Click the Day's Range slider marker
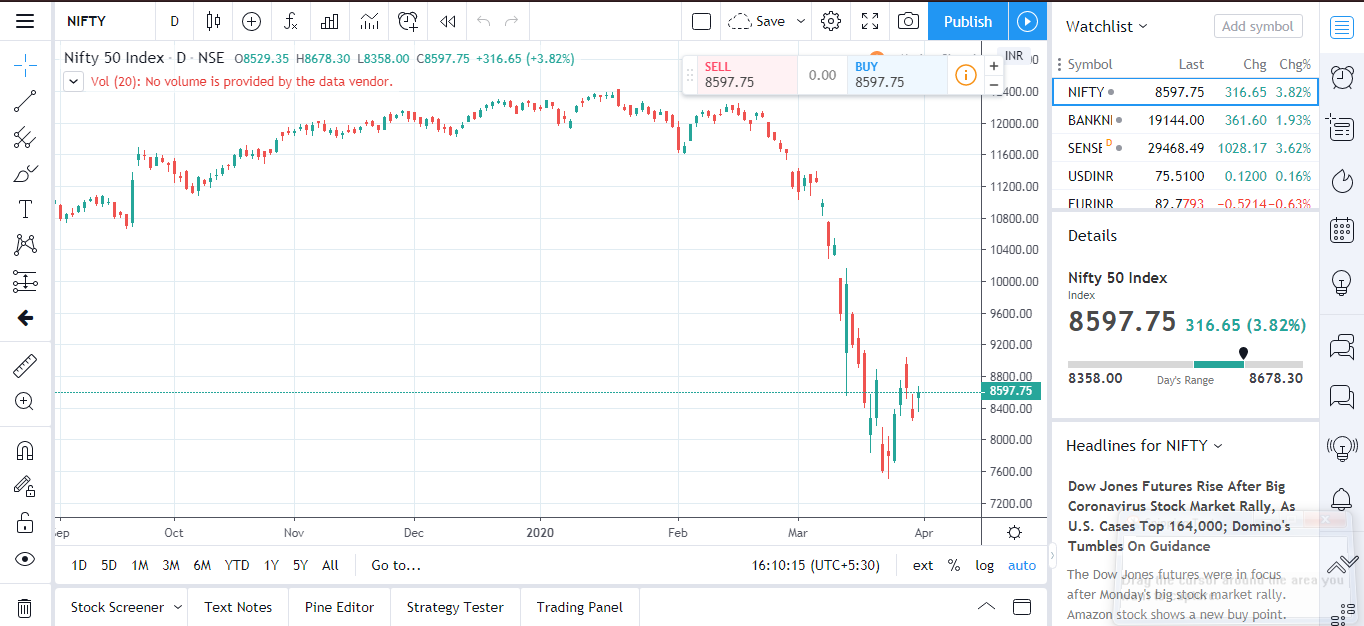This screenshot has height=626, width=1364. (x=1243, y=353)
